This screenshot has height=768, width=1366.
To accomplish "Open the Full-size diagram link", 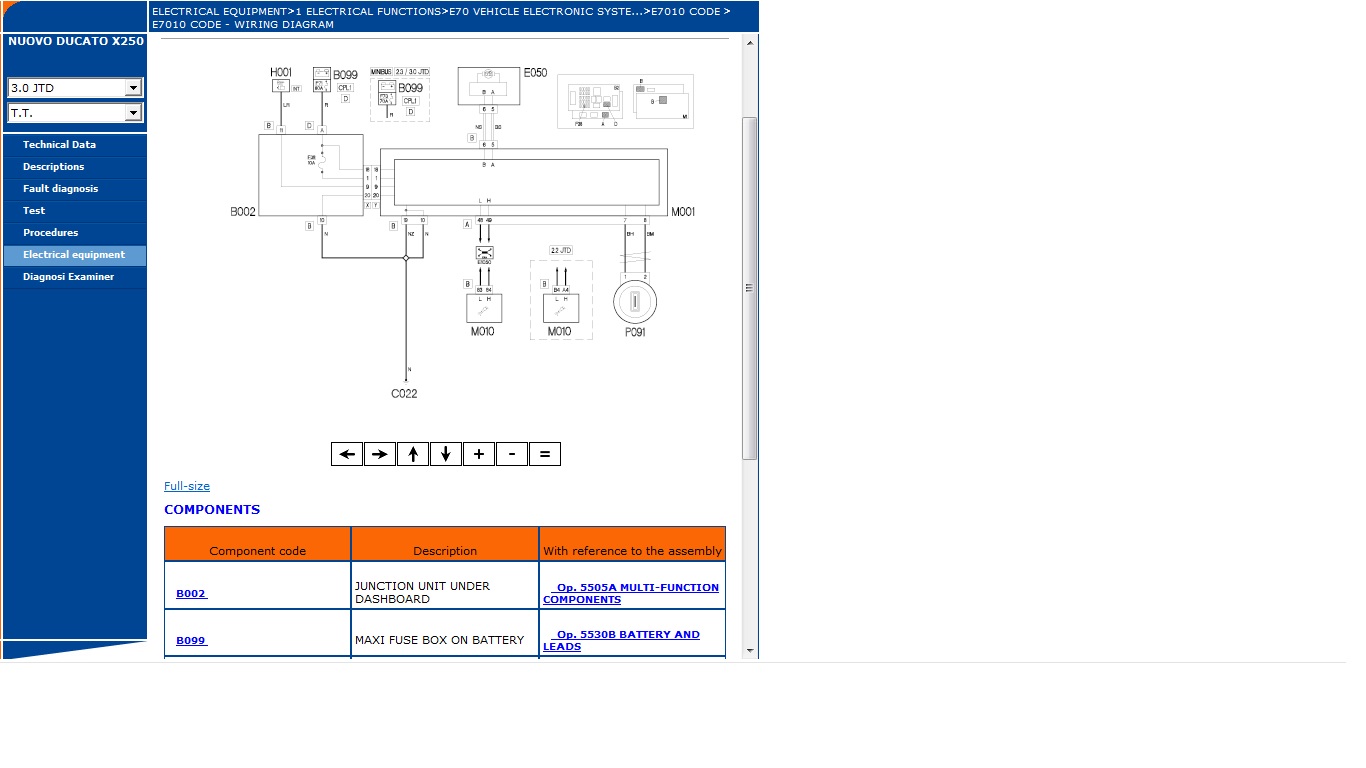I will (x=187, y=486).
